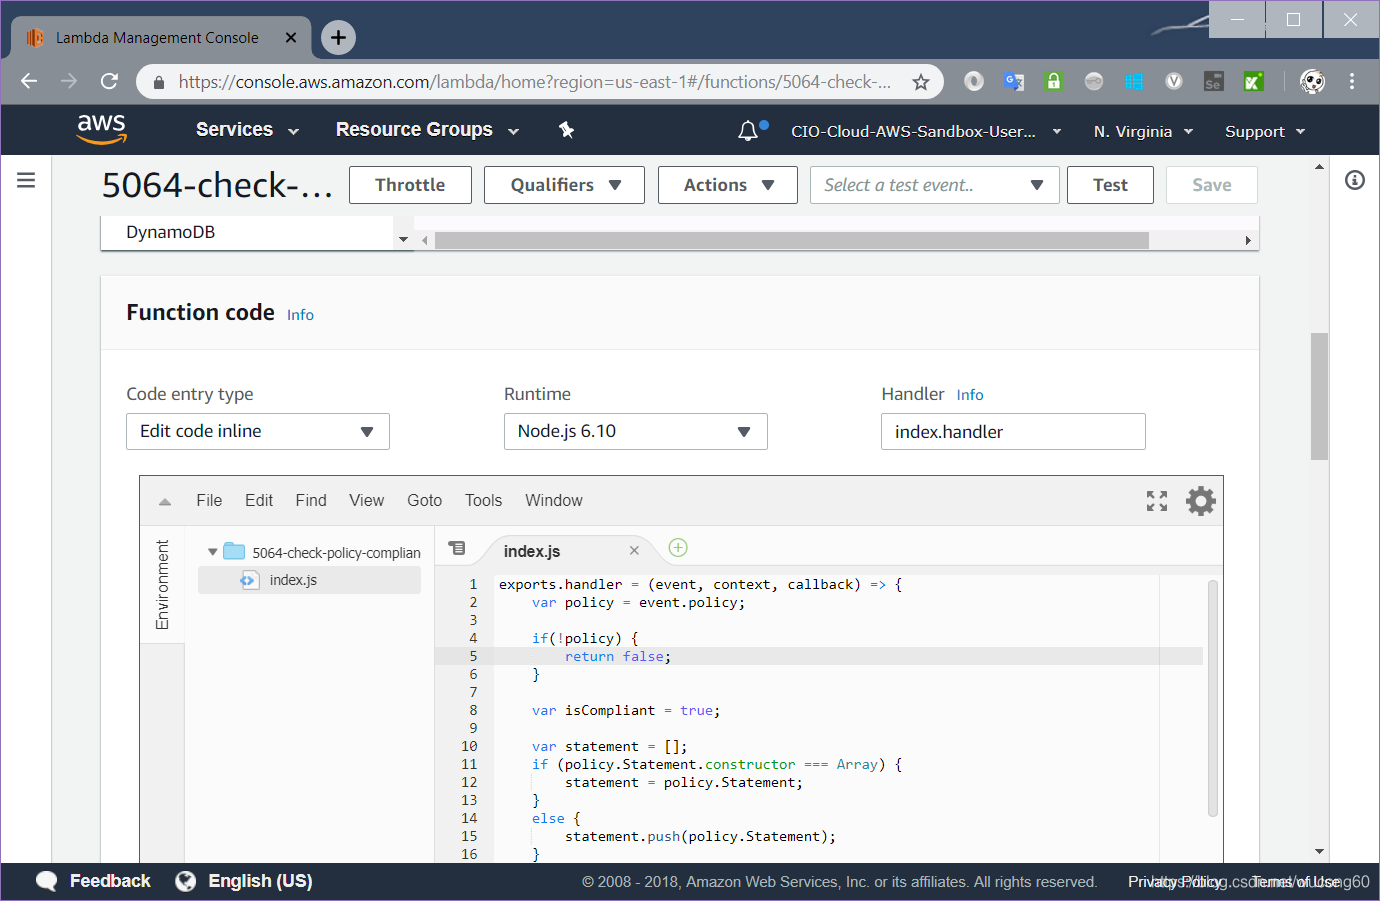Toggle the Environment side panel tab
The width and height of the screenshot is (1380, 901).
point(162,585)
